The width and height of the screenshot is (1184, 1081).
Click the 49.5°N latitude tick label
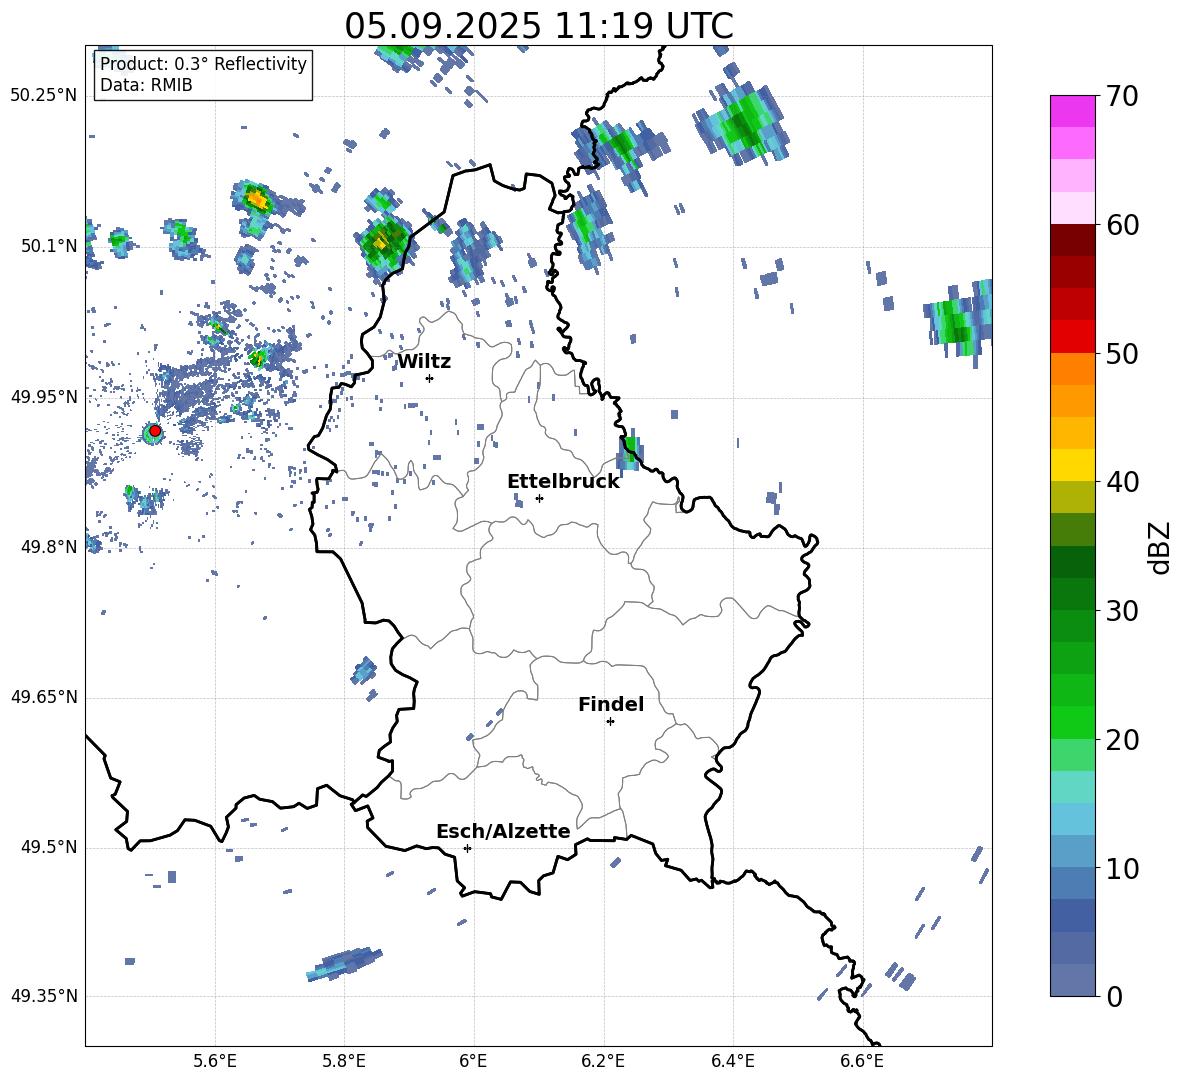[x=49, y=847]
